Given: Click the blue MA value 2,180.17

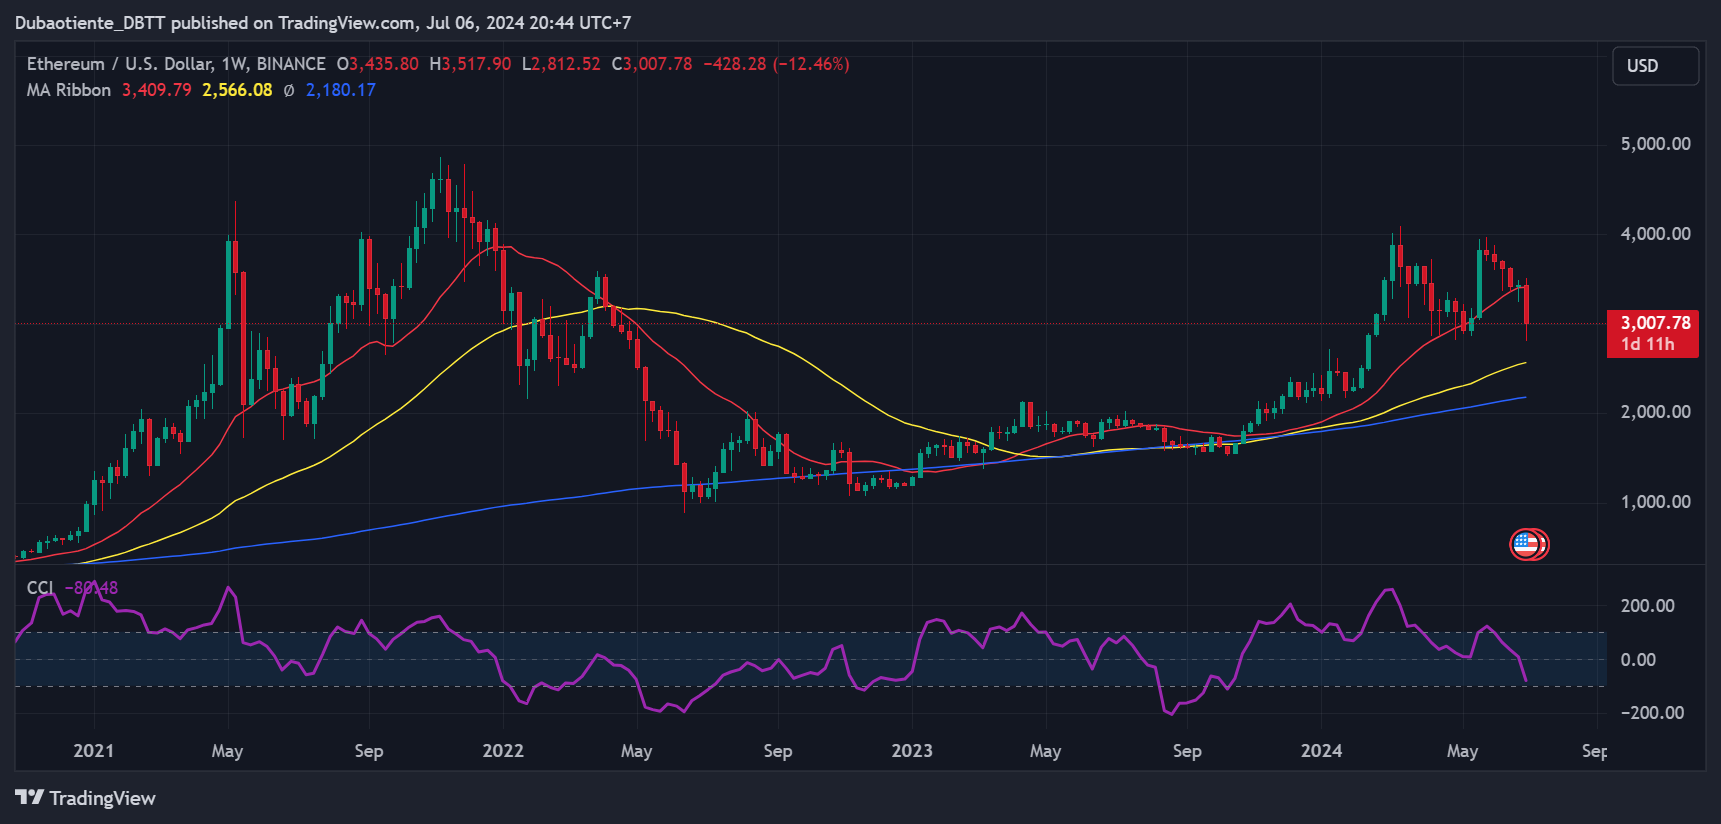Looking at the screenshot, I should [341, 90].
